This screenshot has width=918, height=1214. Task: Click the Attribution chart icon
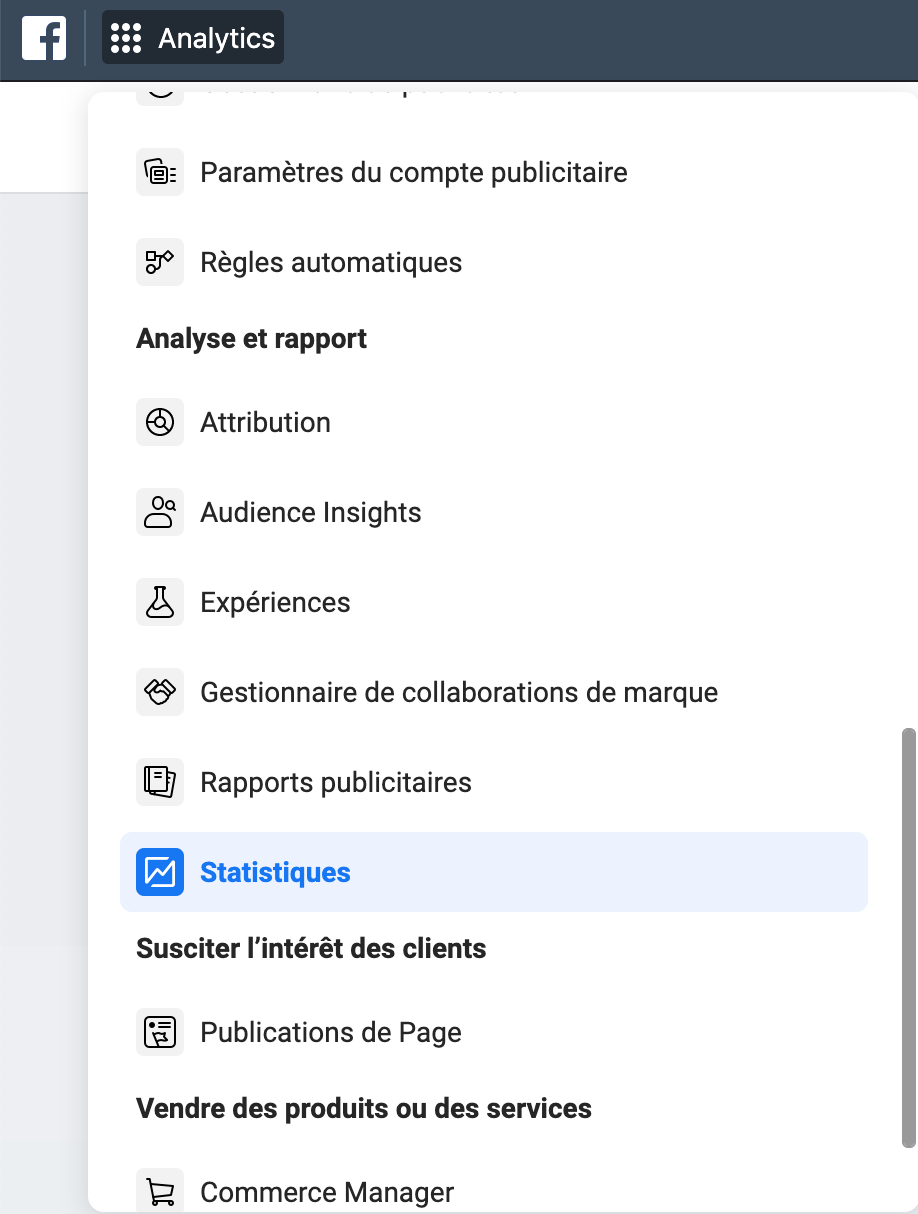pyautogui.click(x=160, y=422)
